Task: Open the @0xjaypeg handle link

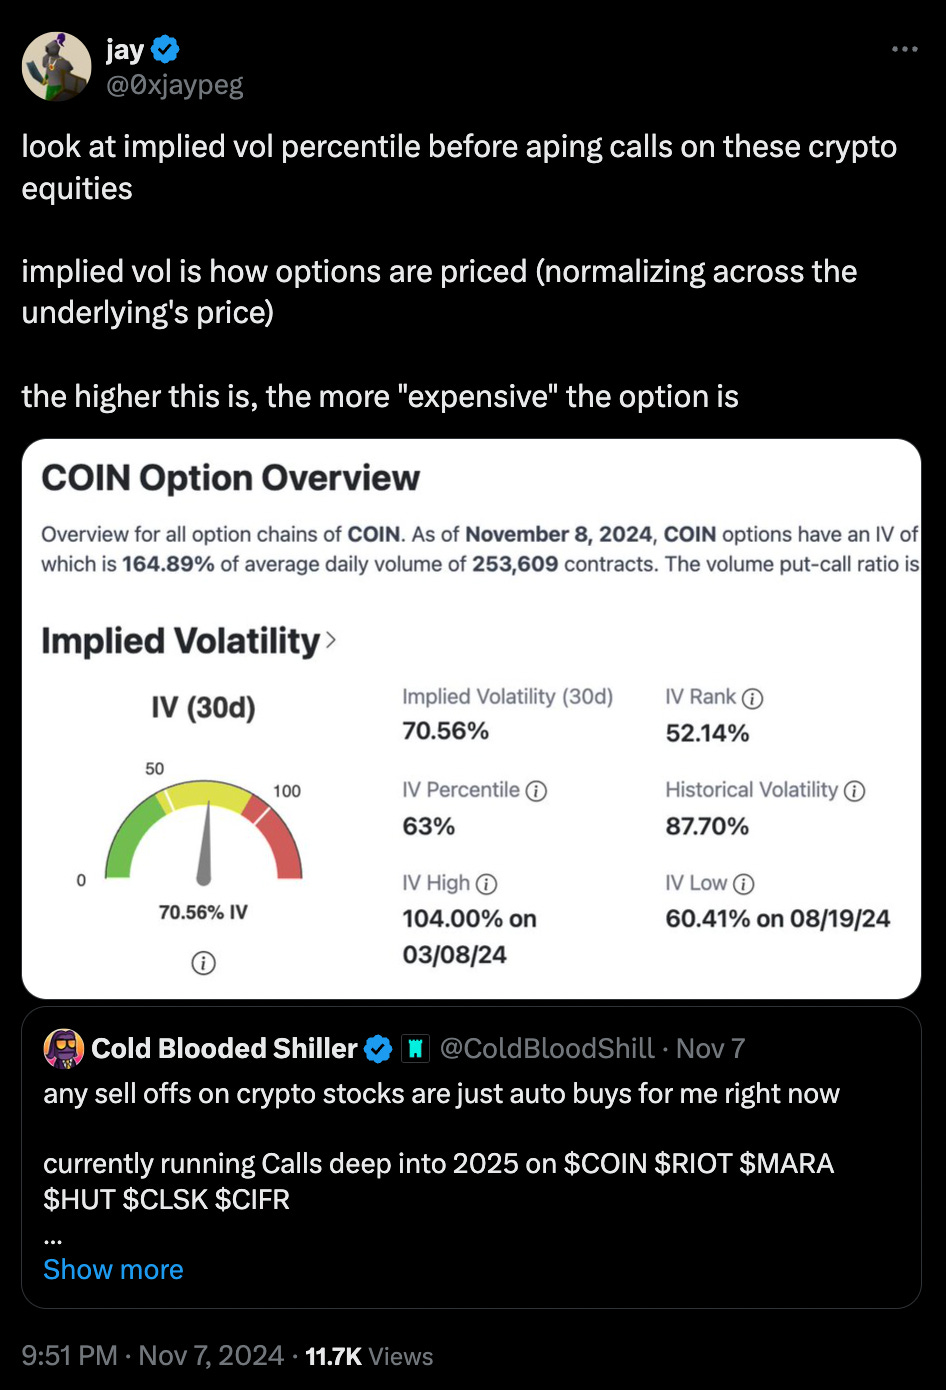Action: (175, 85)
